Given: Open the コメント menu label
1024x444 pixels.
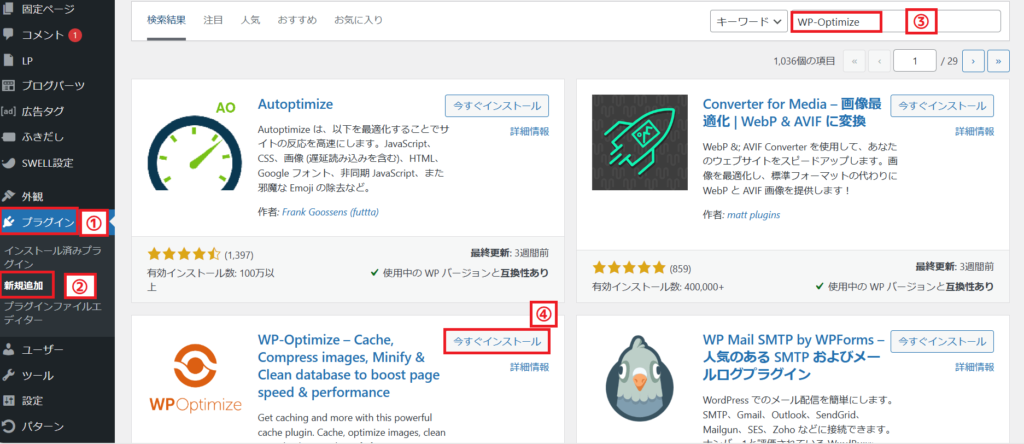Looking at the screenshot, I should pyautogui.click(x=42, y=35).
